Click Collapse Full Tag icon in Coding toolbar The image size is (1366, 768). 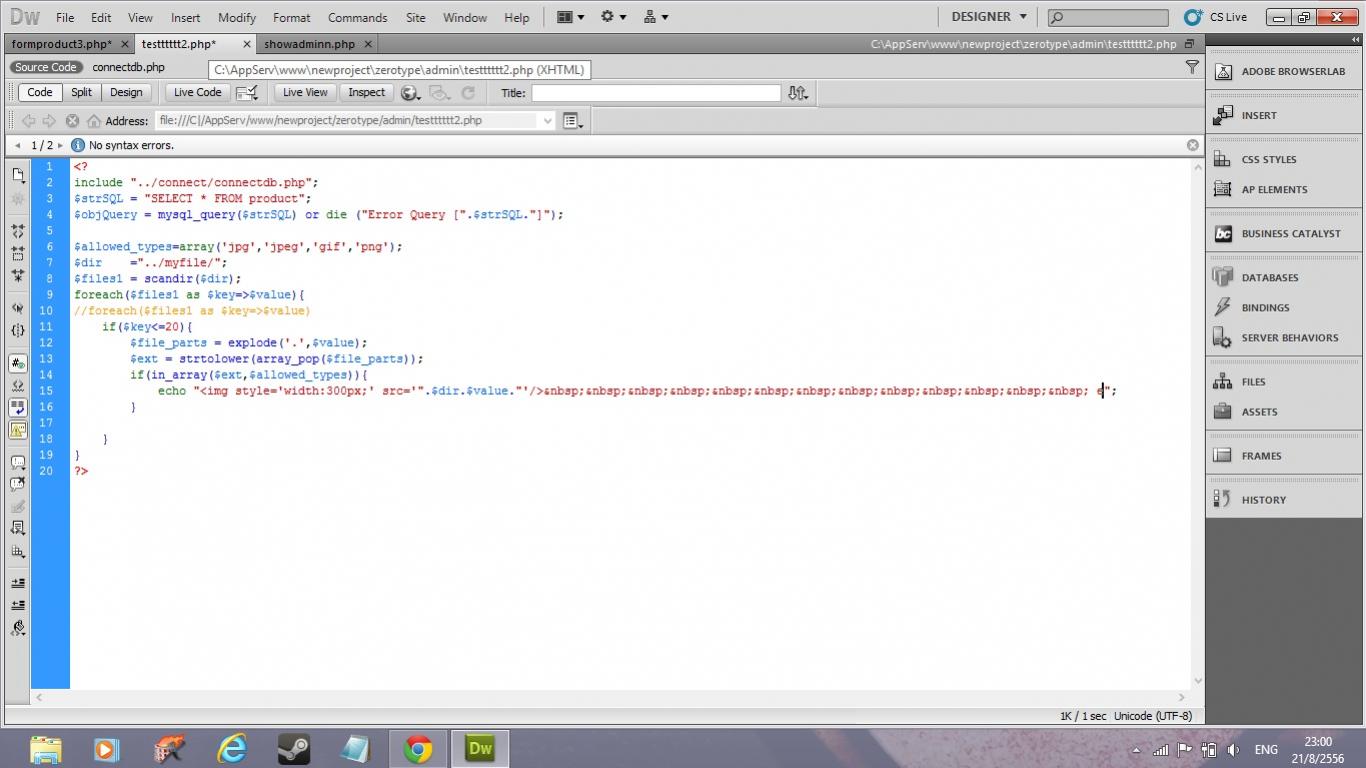click(18, 231)
